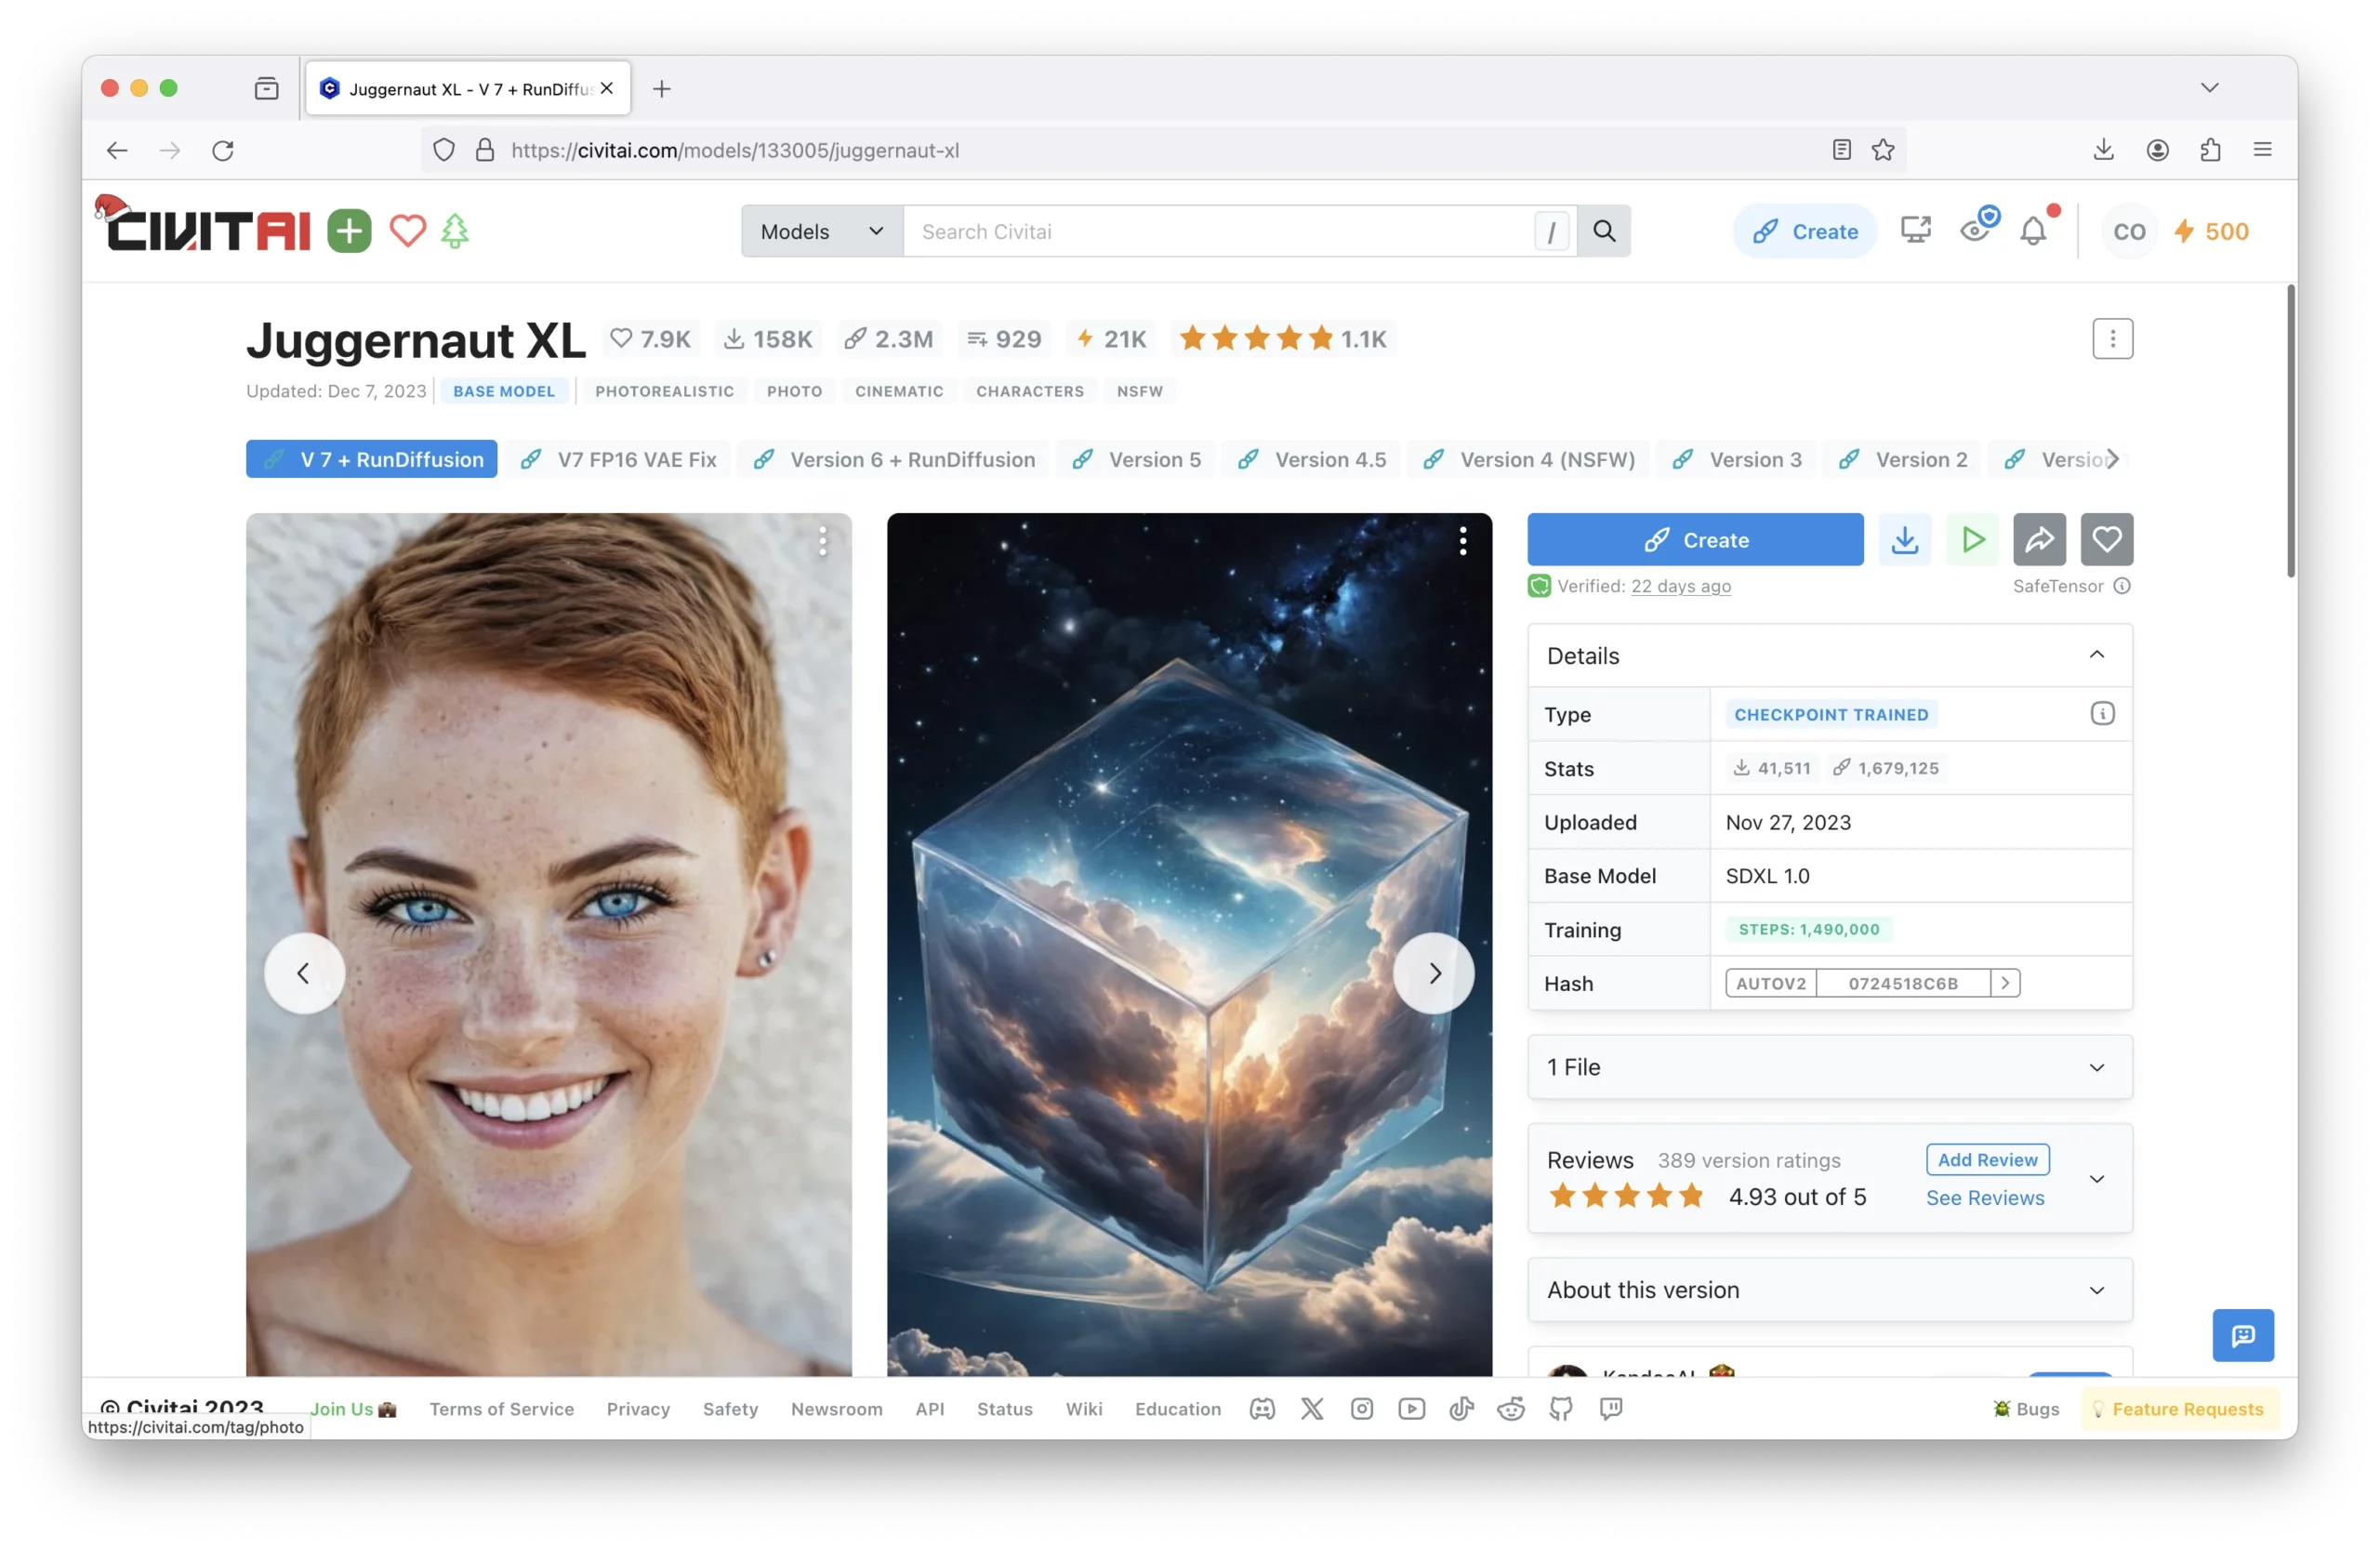This screenshot has width=2380, height=1548.
Task: Click the red heart icon beside logo
Action: [407, 231]
